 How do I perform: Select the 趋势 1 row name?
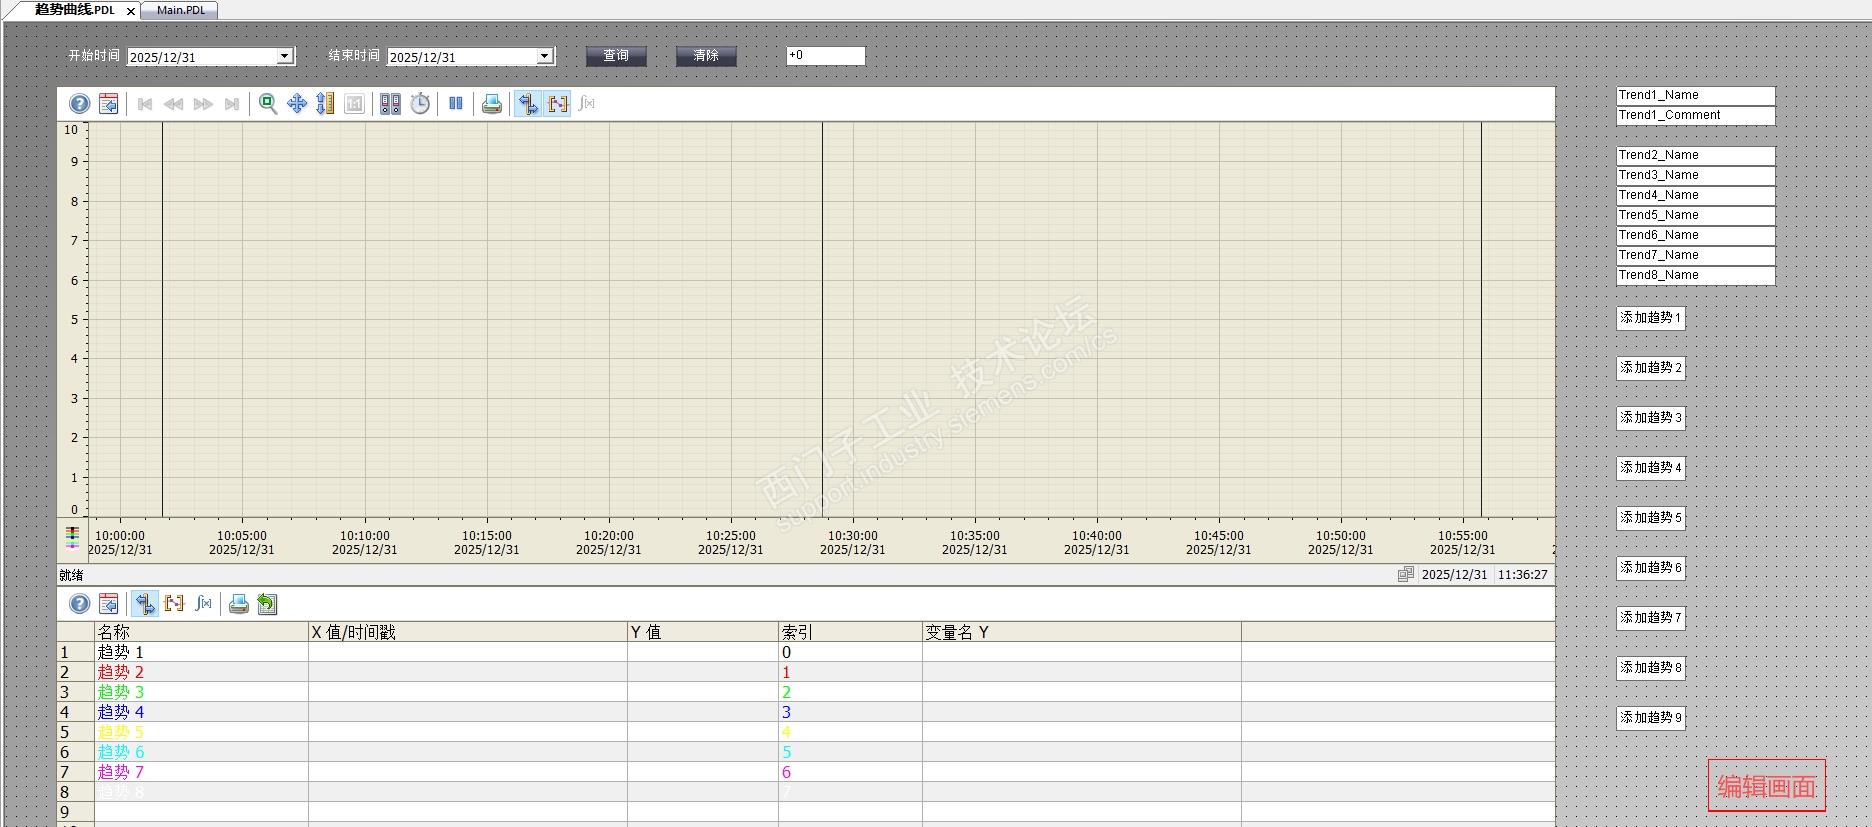coord(120,652)
